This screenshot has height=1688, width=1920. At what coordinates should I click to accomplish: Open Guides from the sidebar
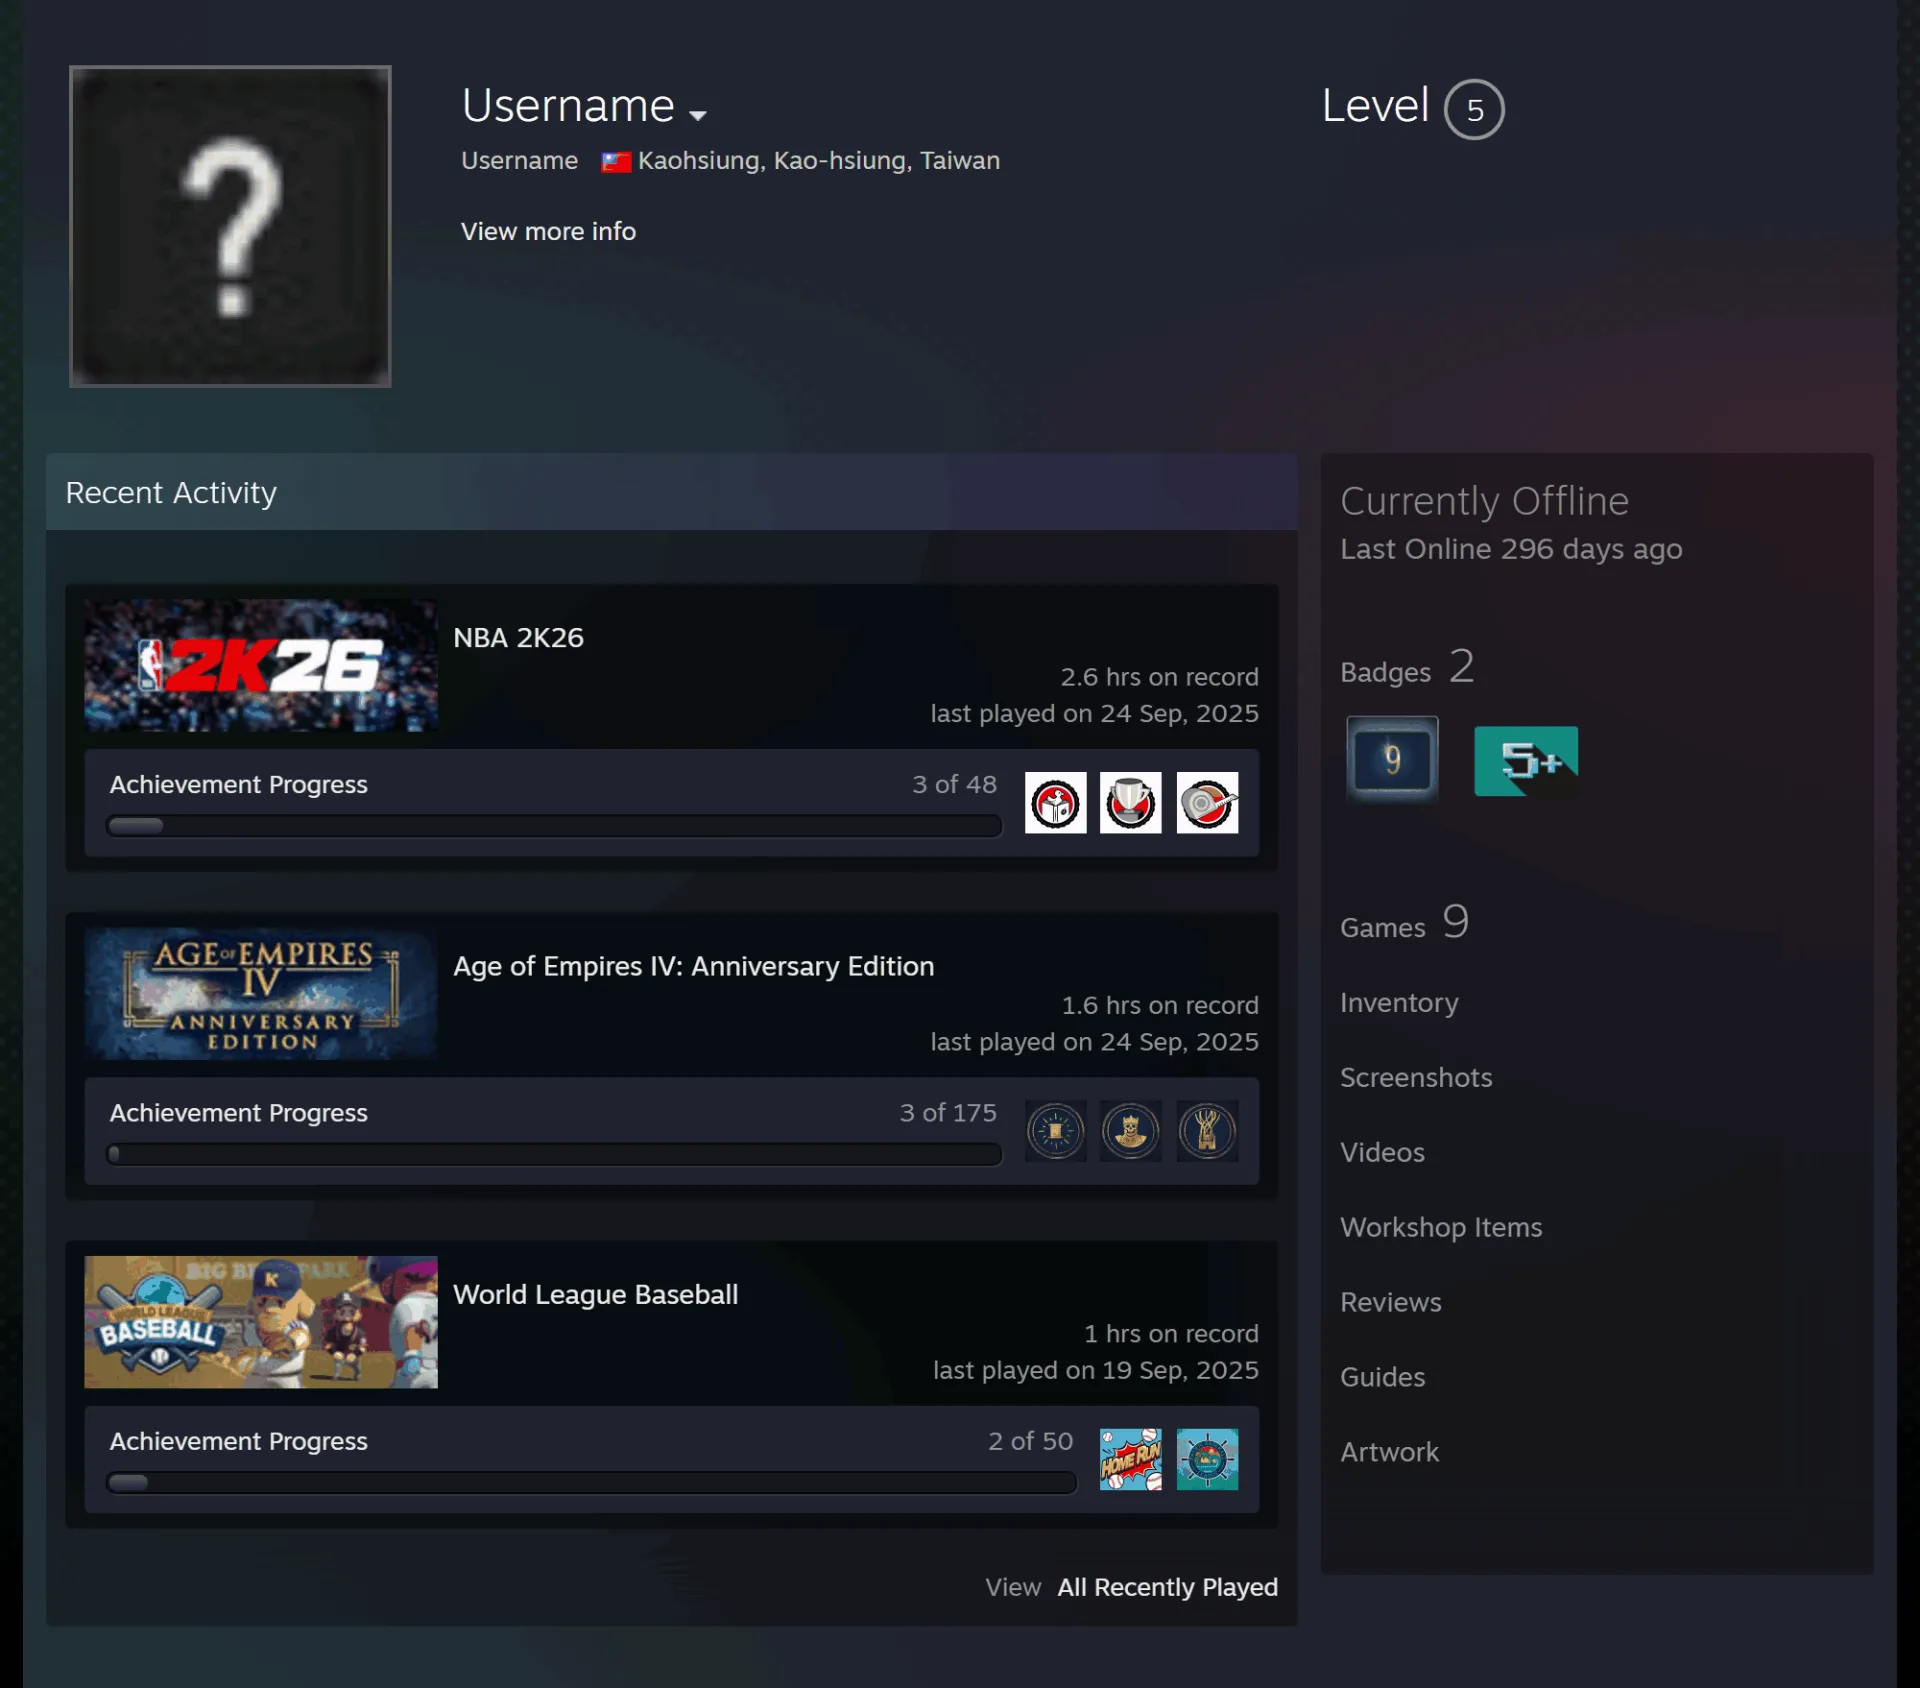click(x=1382, y=1377)
